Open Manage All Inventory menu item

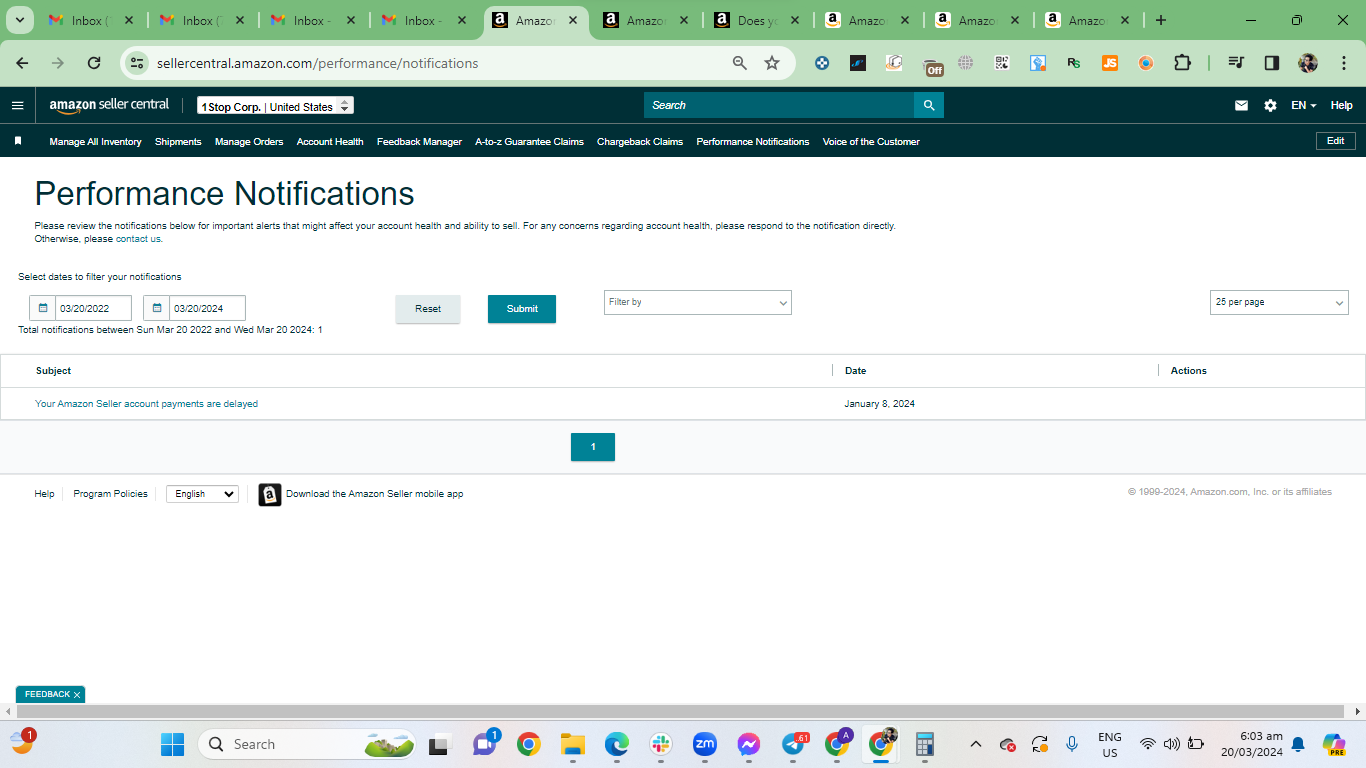95,142
